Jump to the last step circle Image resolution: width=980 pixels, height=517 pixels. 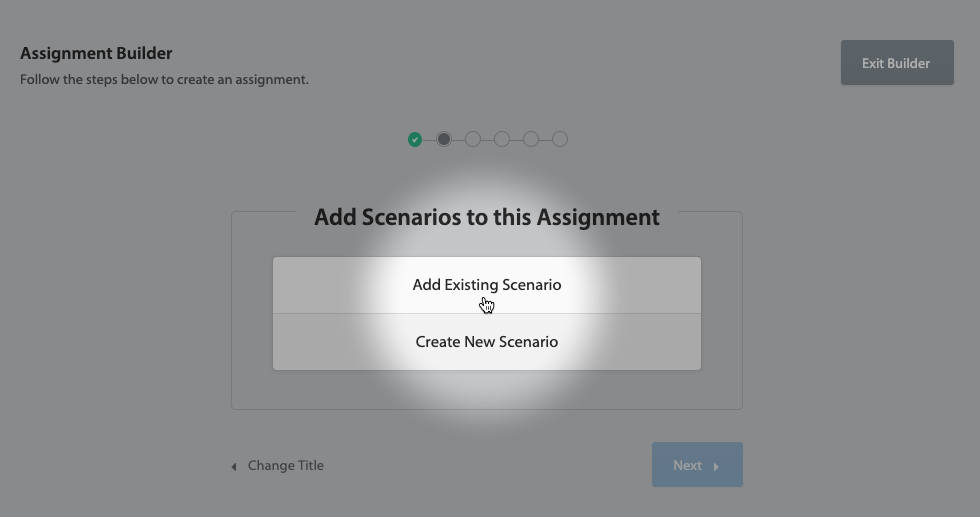pyautogui.click(x=560, y=139)
